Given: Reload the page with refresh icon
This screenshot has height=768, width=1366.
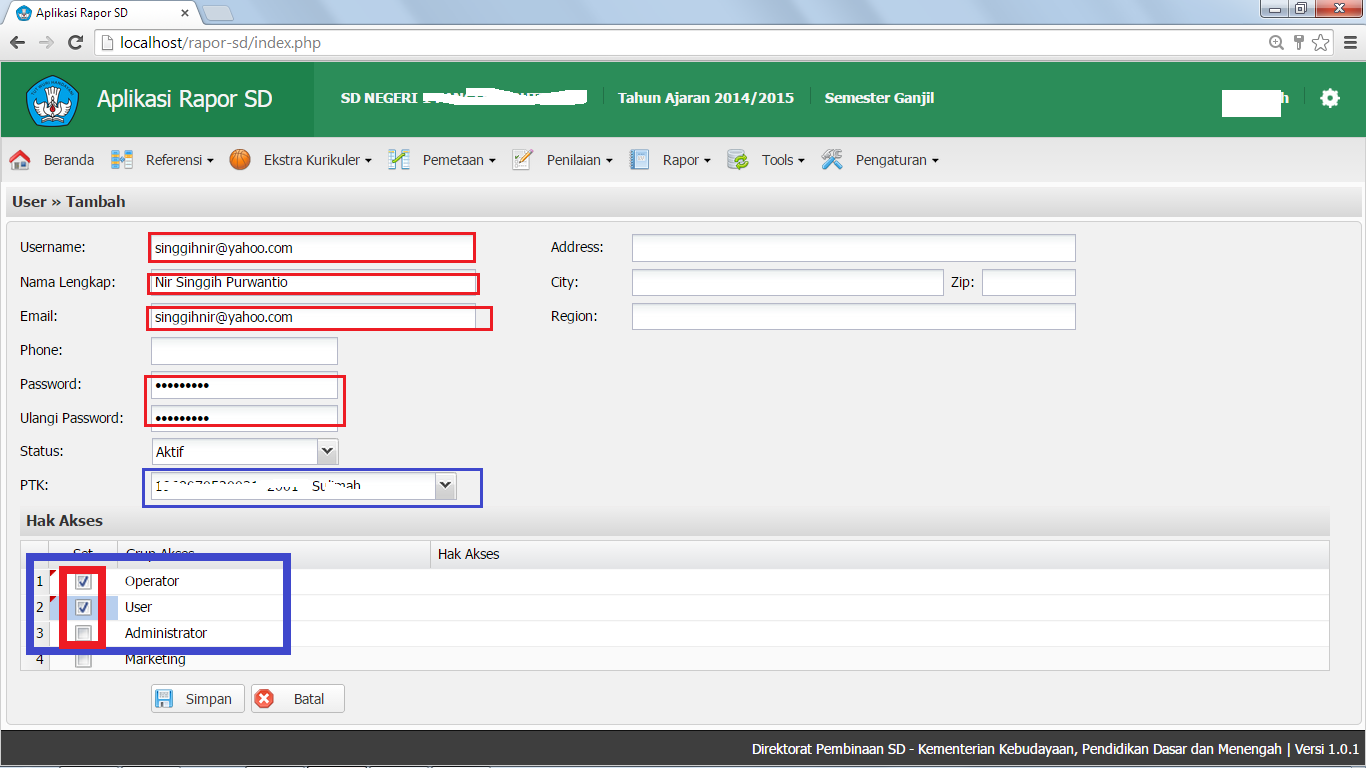Looking at the screenshot, I should 75,43.
